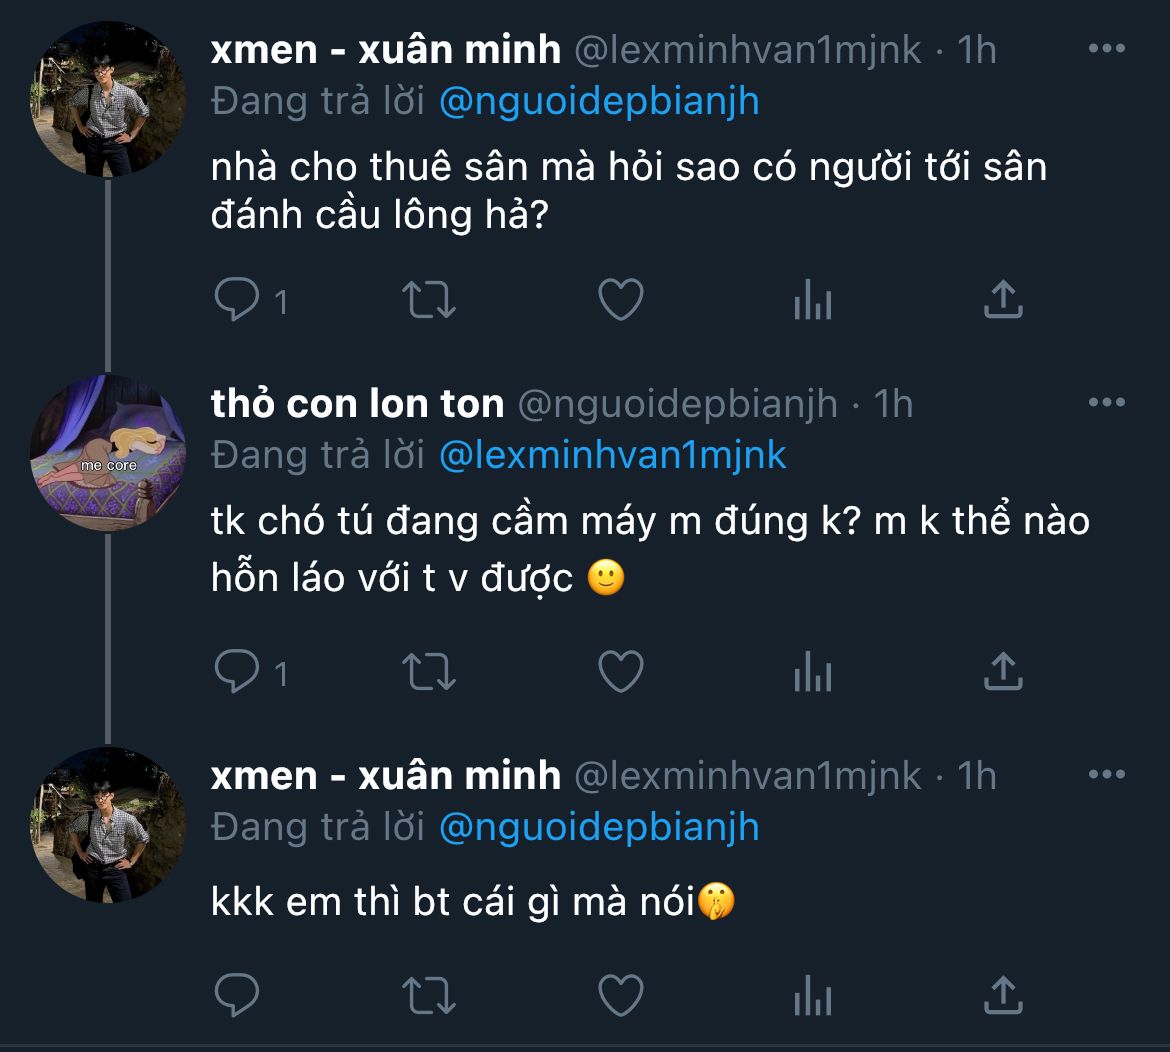Share thỏ con lon ton's tweet

pyautogui.click(x=1003, y=673)
